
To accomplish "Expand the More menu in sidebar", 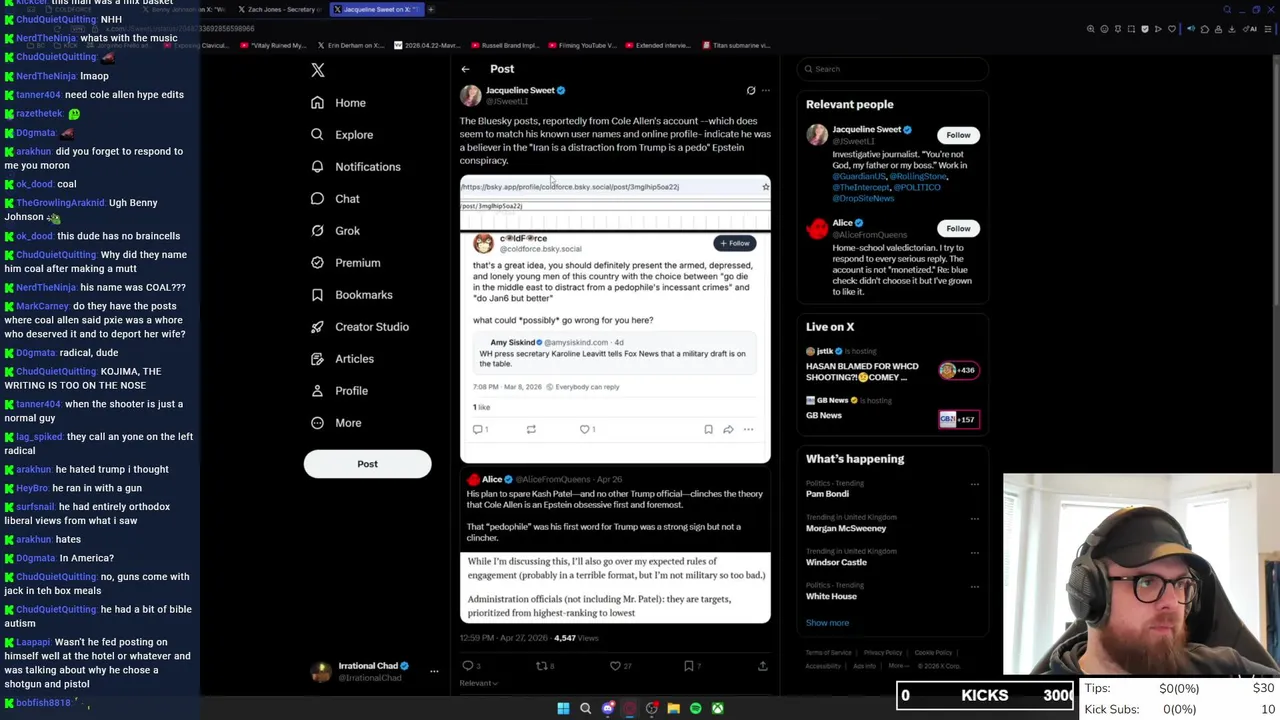I will [336, 423].
